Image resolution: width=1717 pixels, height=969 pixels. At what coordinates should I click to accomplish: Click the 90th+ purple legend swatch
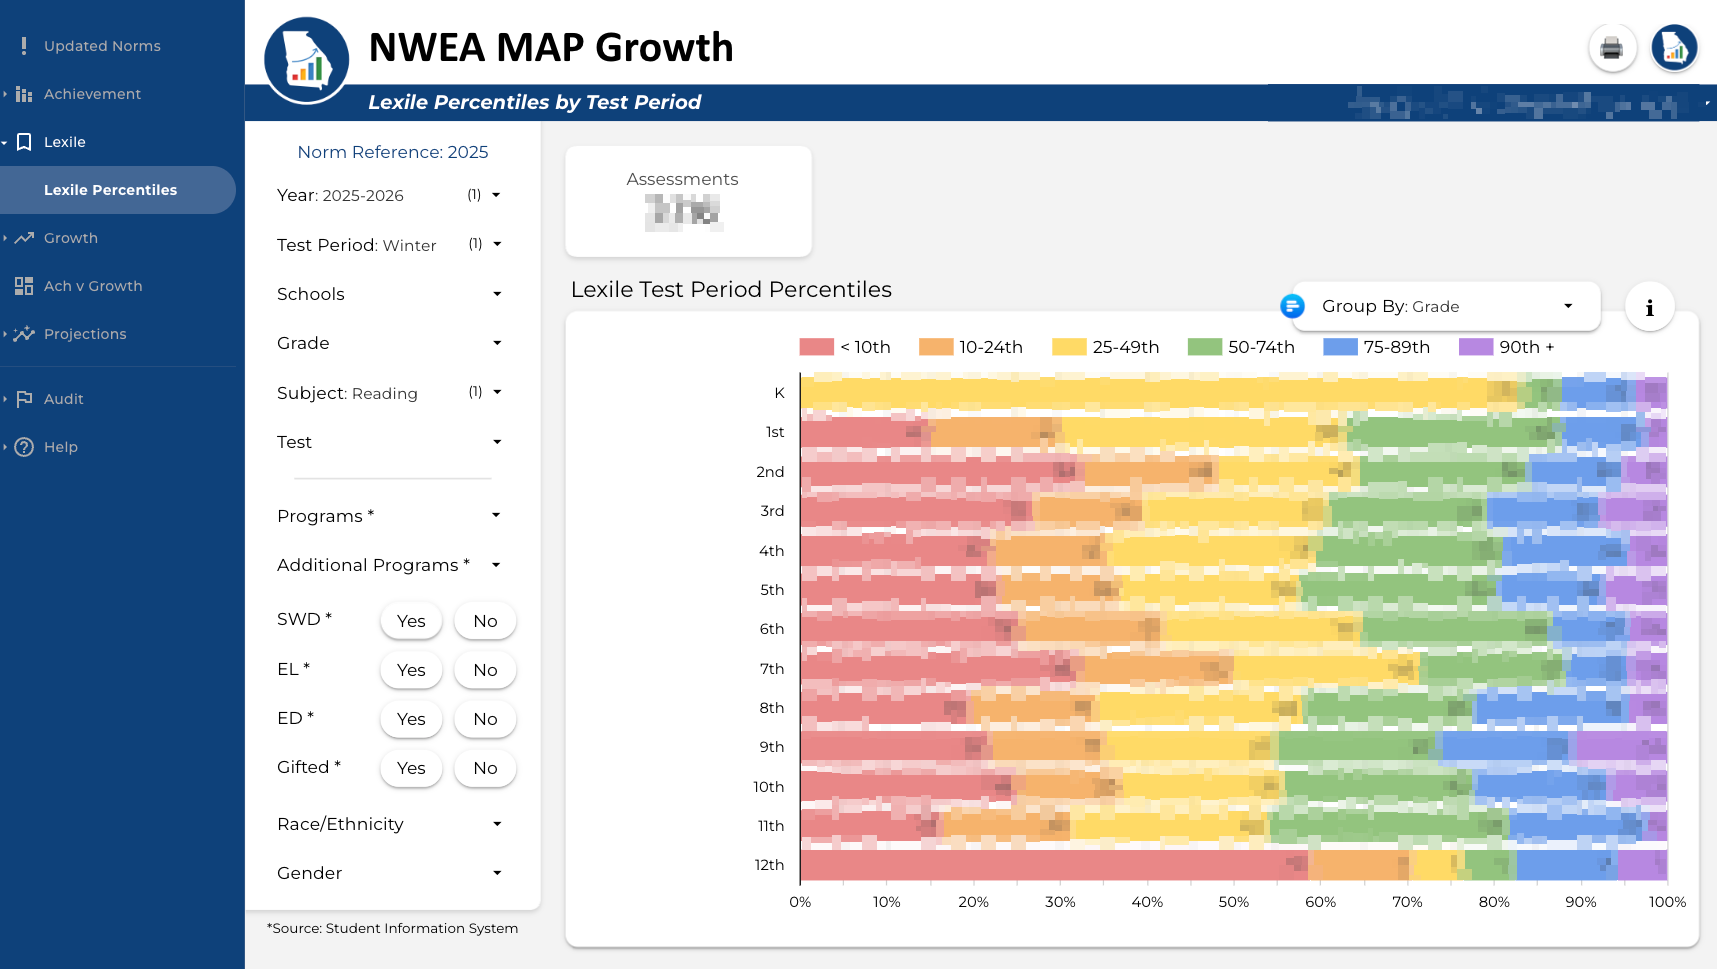pyautogui.click(x=1474, y=347)
